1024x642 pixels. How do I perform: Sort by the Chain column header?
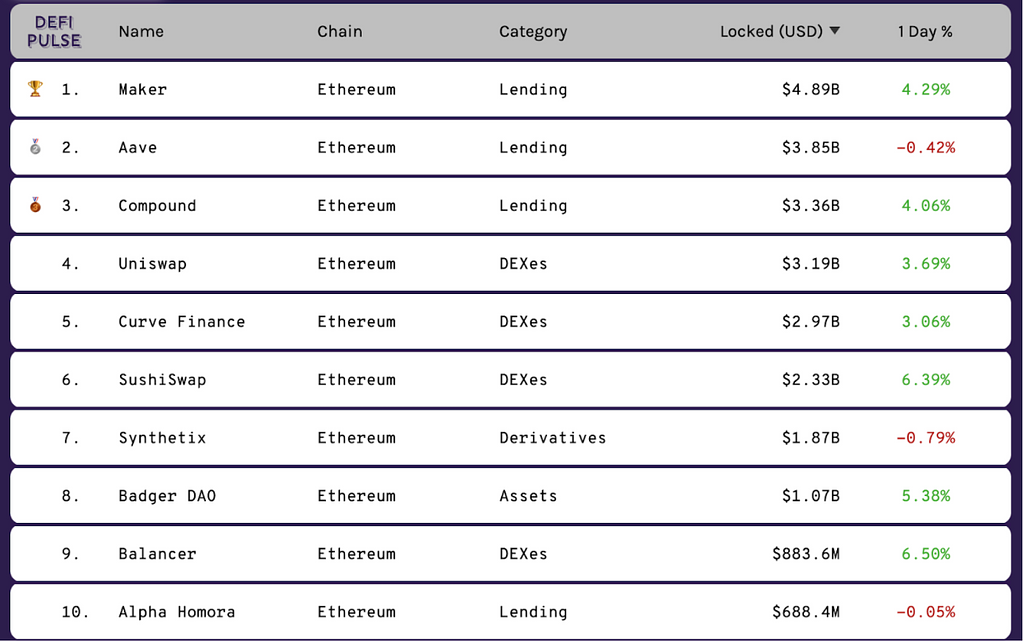(340, 32)
